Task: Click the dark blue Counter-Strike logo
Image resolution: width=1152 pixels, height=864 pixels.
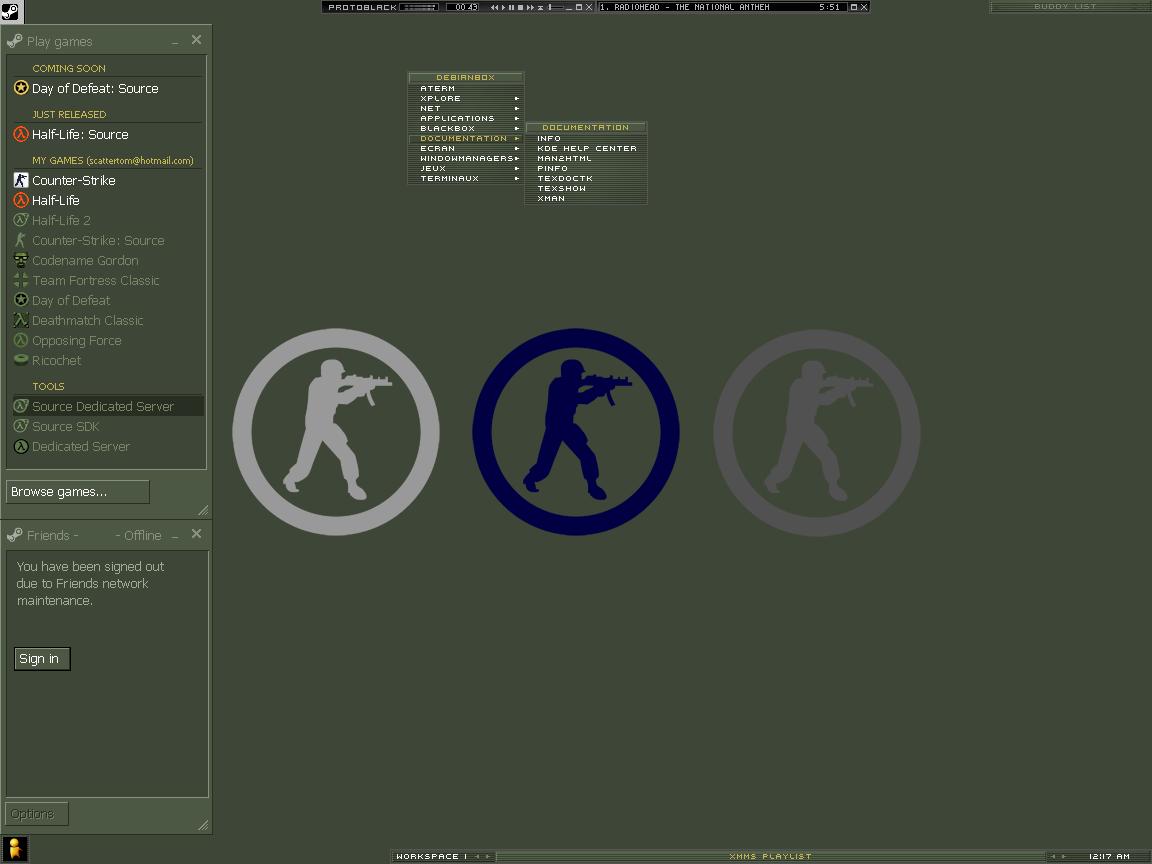Action: click(x=575, y=431)
